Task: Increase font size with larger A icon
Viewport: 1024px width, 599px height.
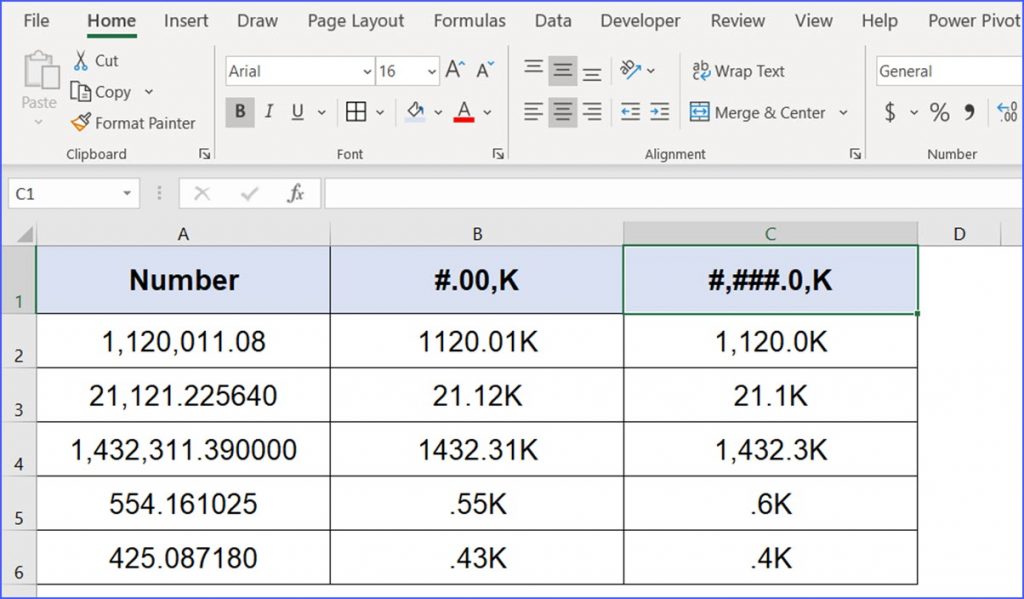Action: pos(454,71)
